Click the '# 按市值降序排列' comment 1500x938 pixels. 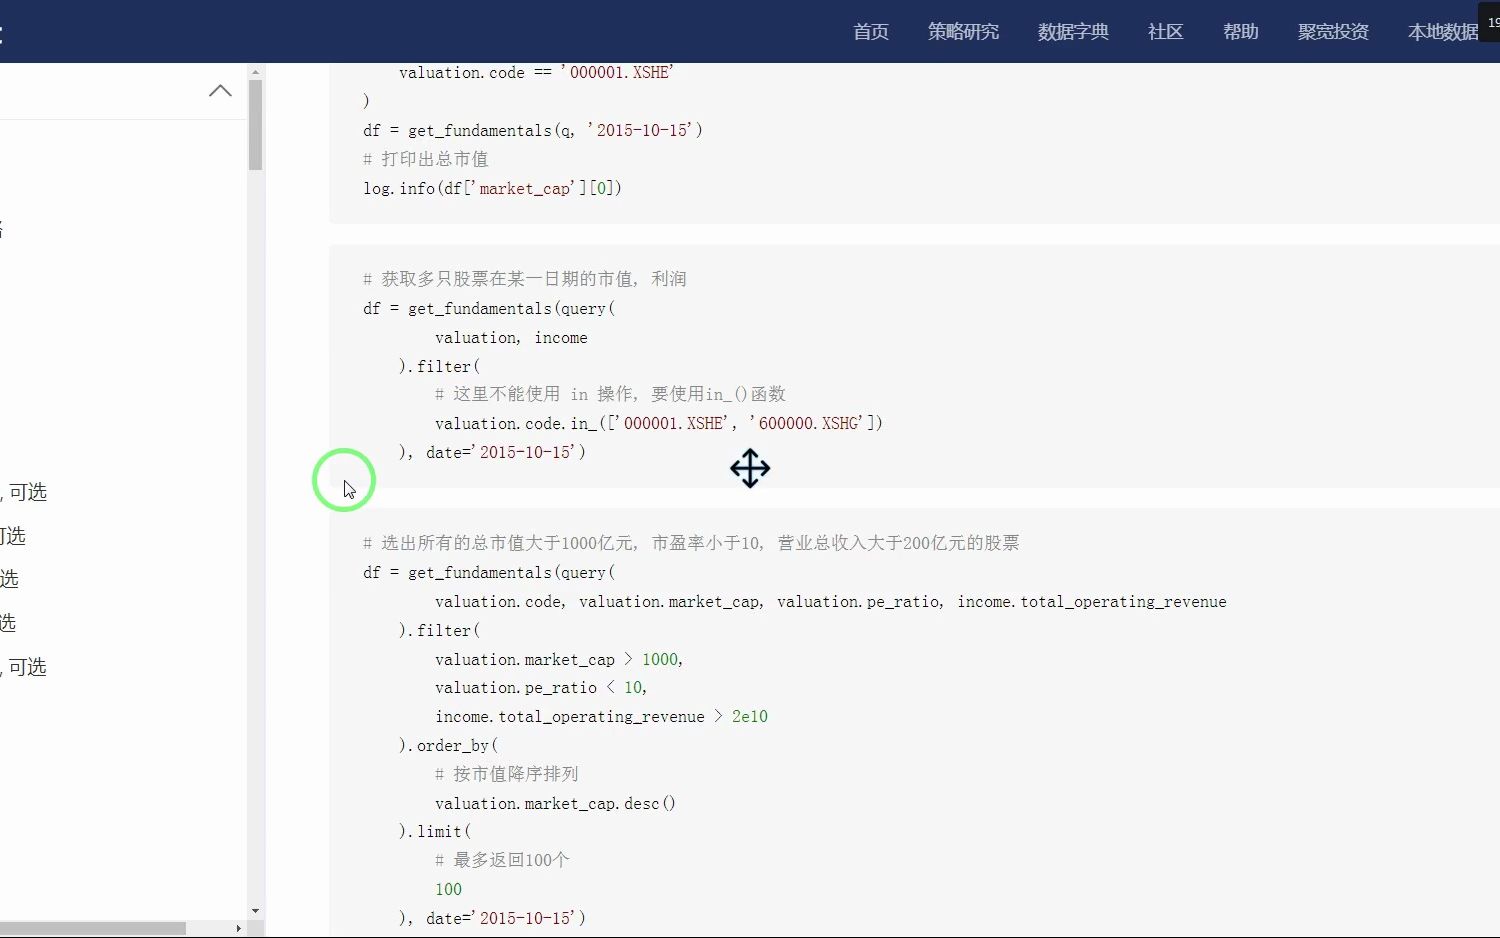click(x=506, y=774)
